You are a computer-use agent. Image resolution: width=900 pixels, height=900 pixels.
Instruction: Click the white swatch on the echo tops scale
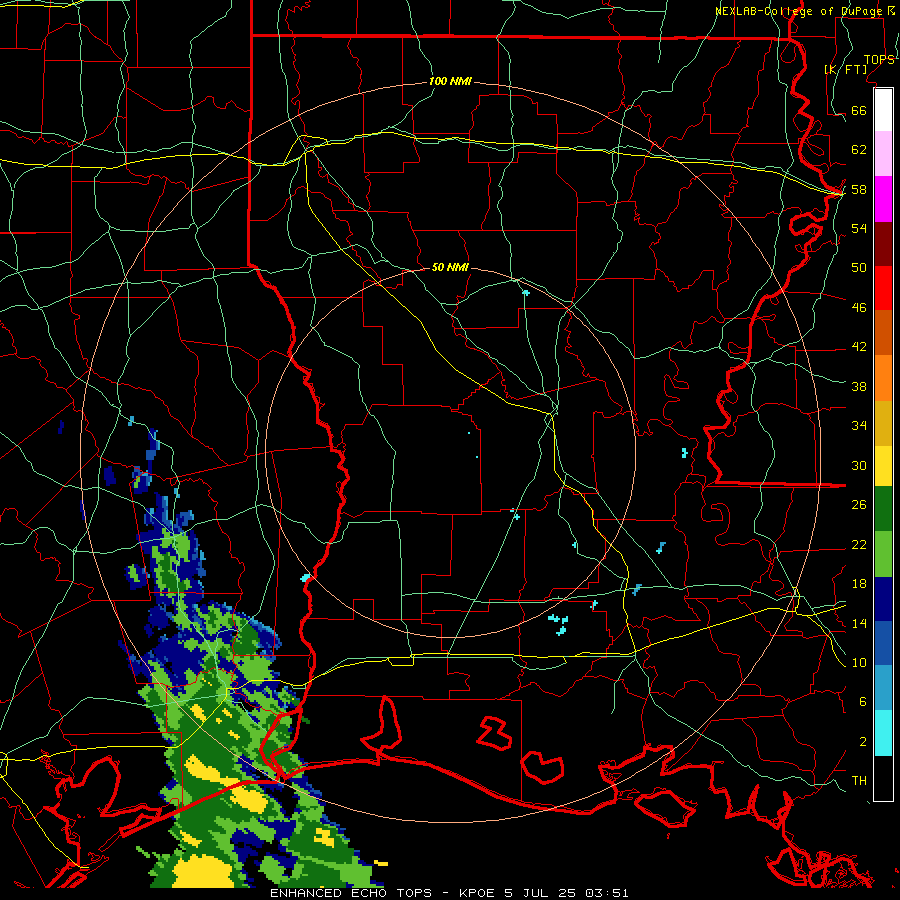pyautogui.click(x=883, y=110)
